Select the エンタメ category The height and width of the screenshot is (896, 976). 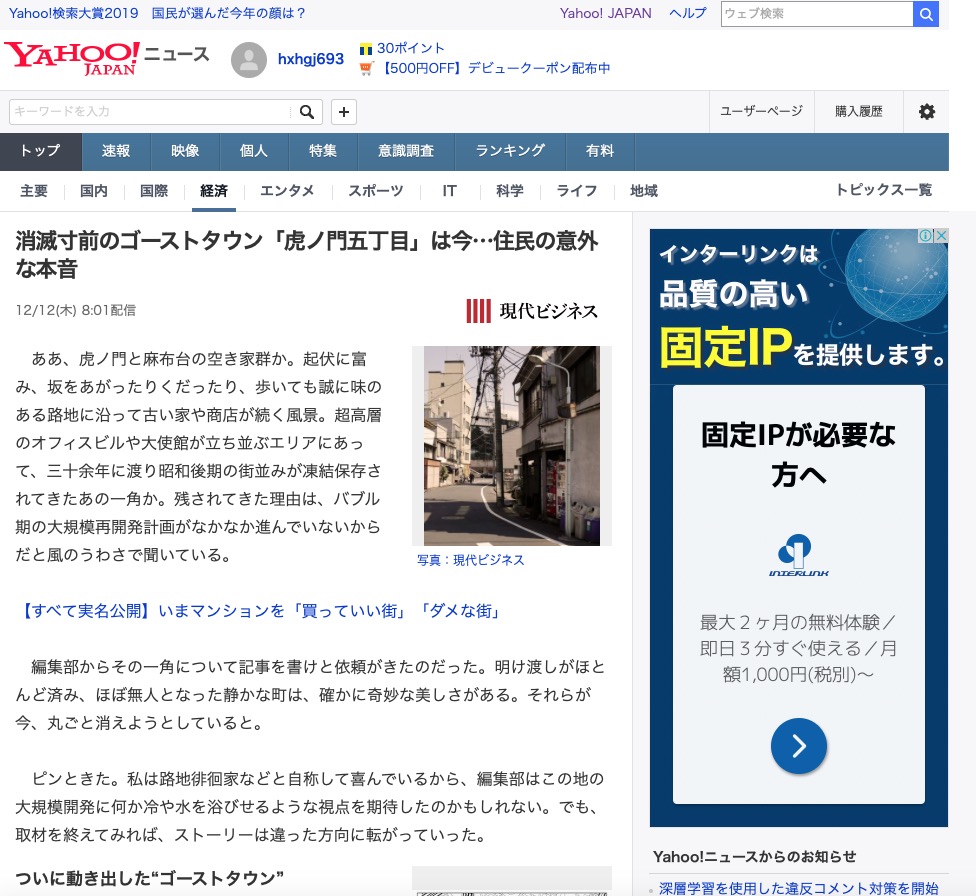pyautogui.click(x=287, y=191)
